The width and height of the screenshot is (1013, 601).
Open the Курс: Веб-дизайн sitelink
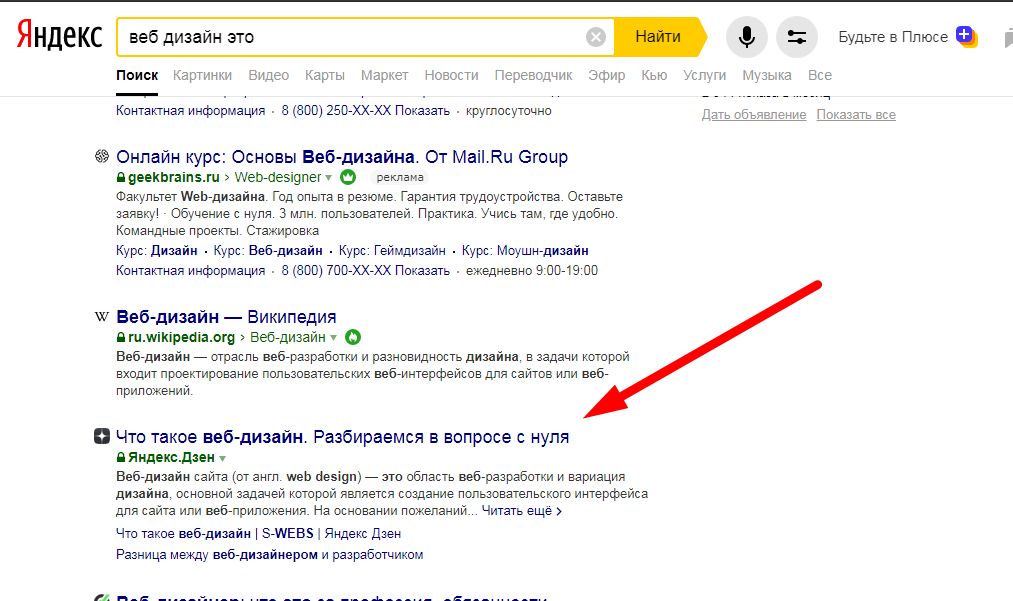coord(268,251)
